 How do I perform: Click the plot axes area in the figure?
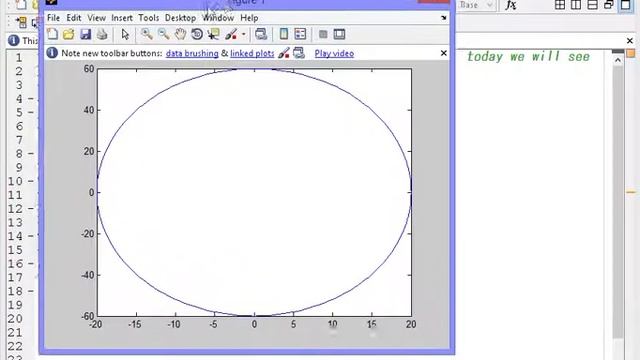point(254,192)
